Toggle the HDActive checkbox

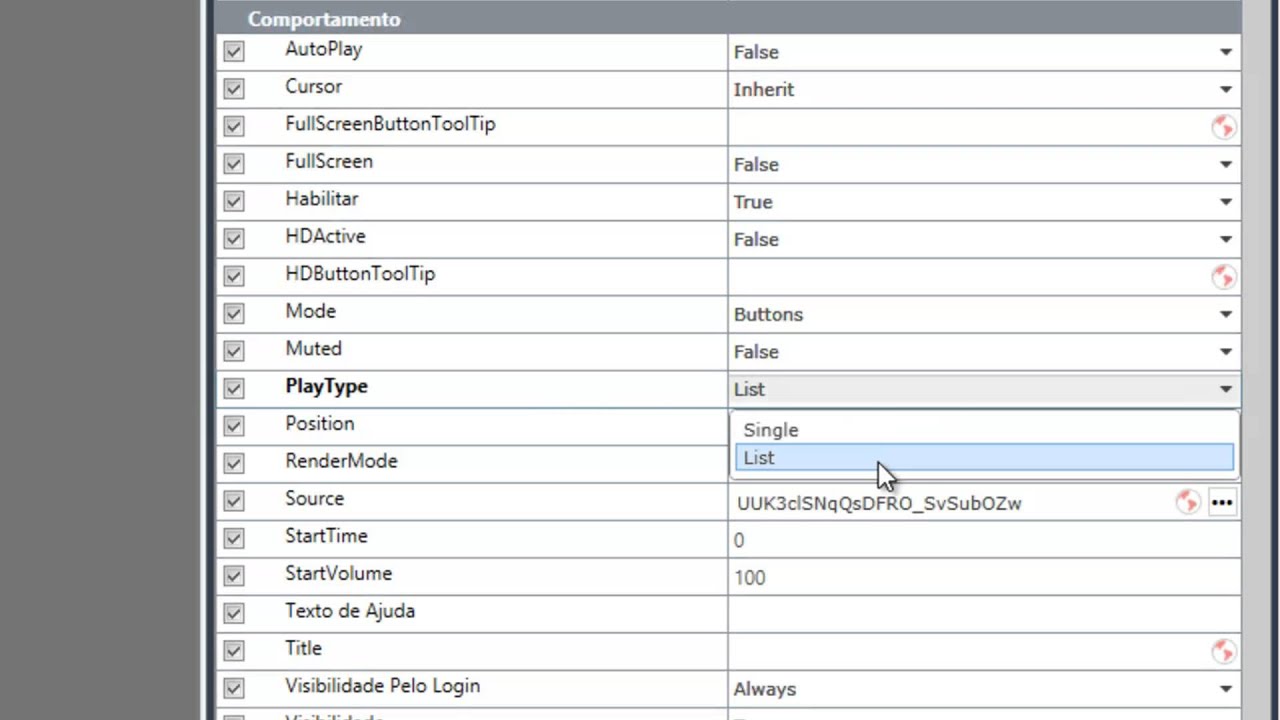pyautogui.click(x=234, y=239)
